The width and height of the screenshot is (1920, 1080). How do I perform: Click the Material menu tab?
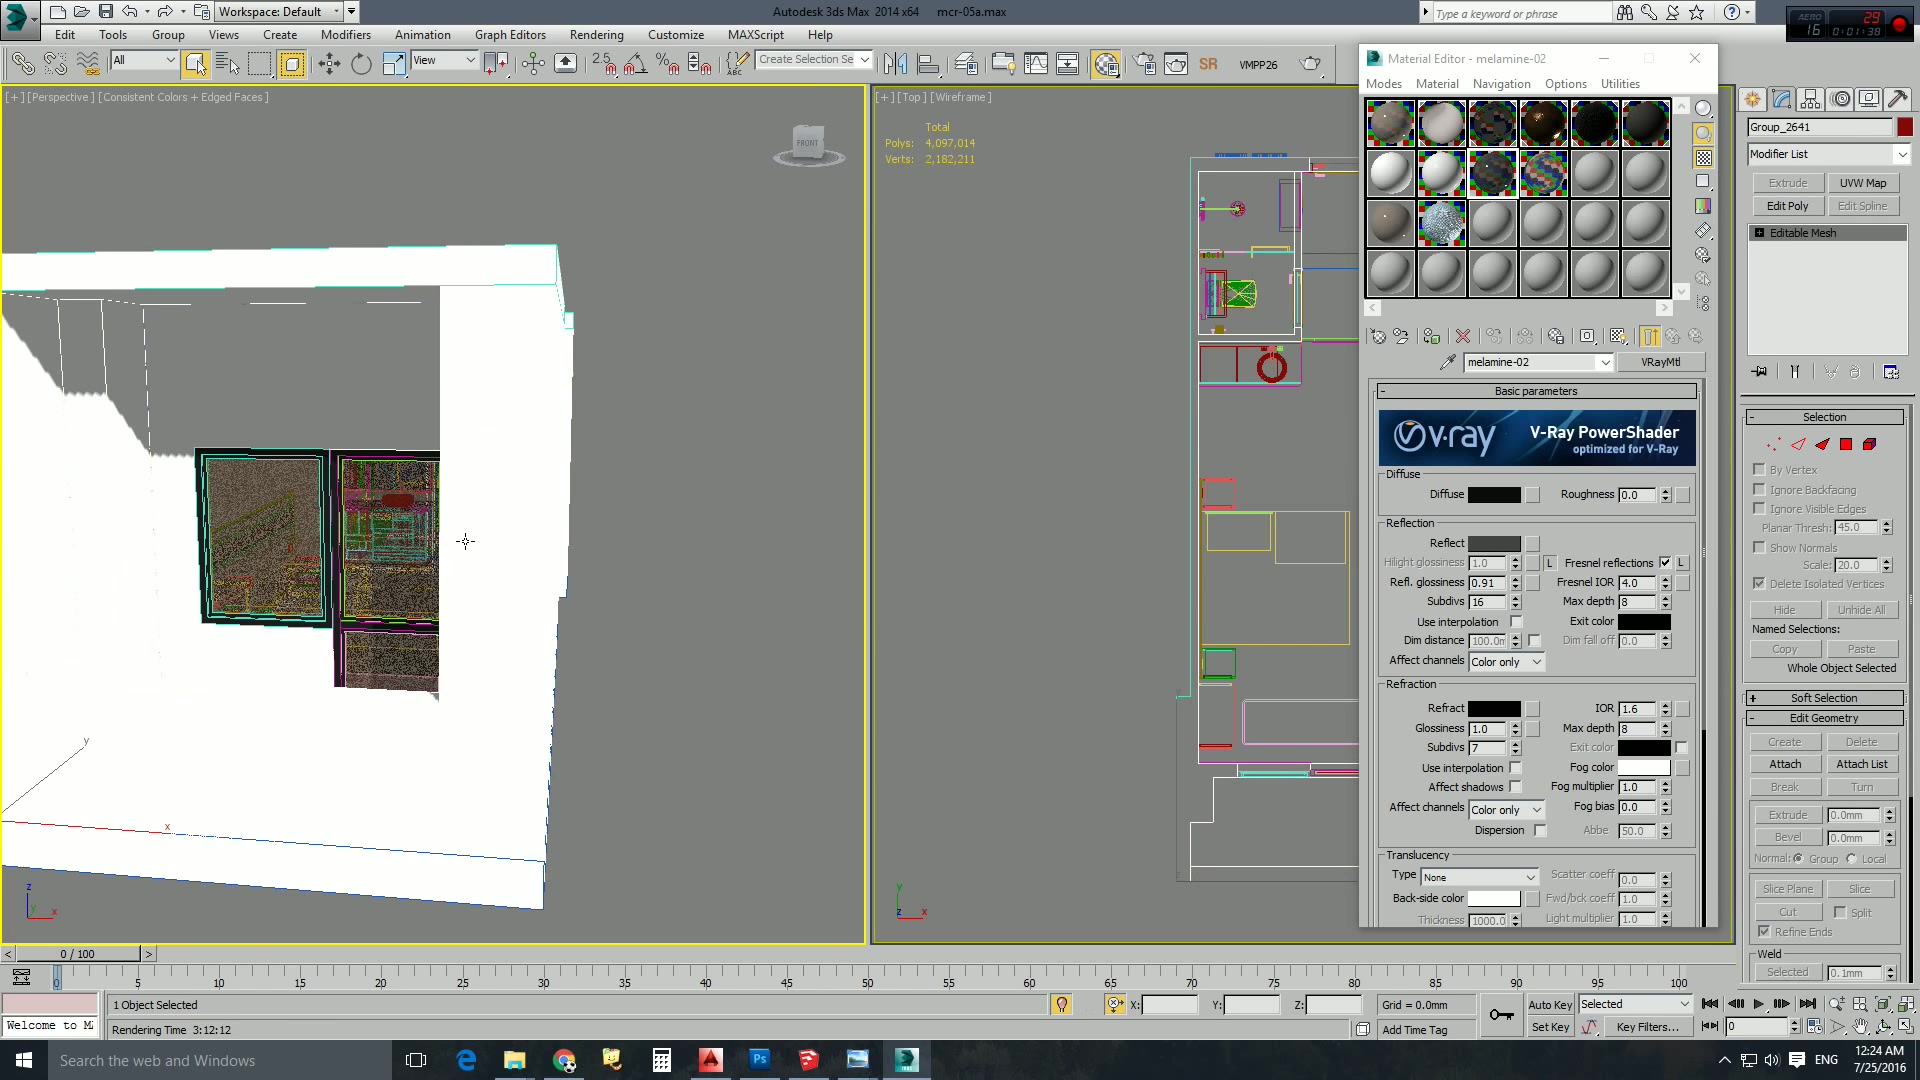point(1437,83)
